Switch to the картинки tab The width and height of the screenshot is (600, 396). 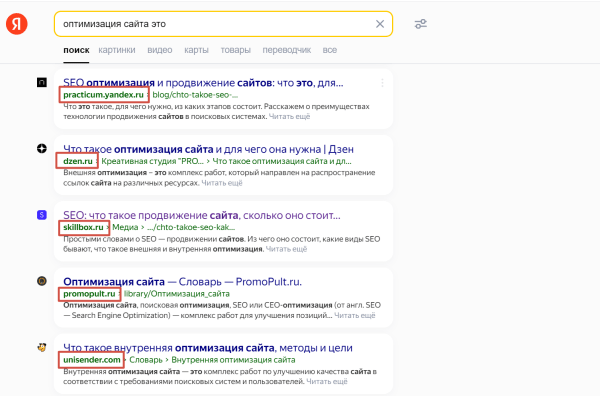(x=117, y=50)
